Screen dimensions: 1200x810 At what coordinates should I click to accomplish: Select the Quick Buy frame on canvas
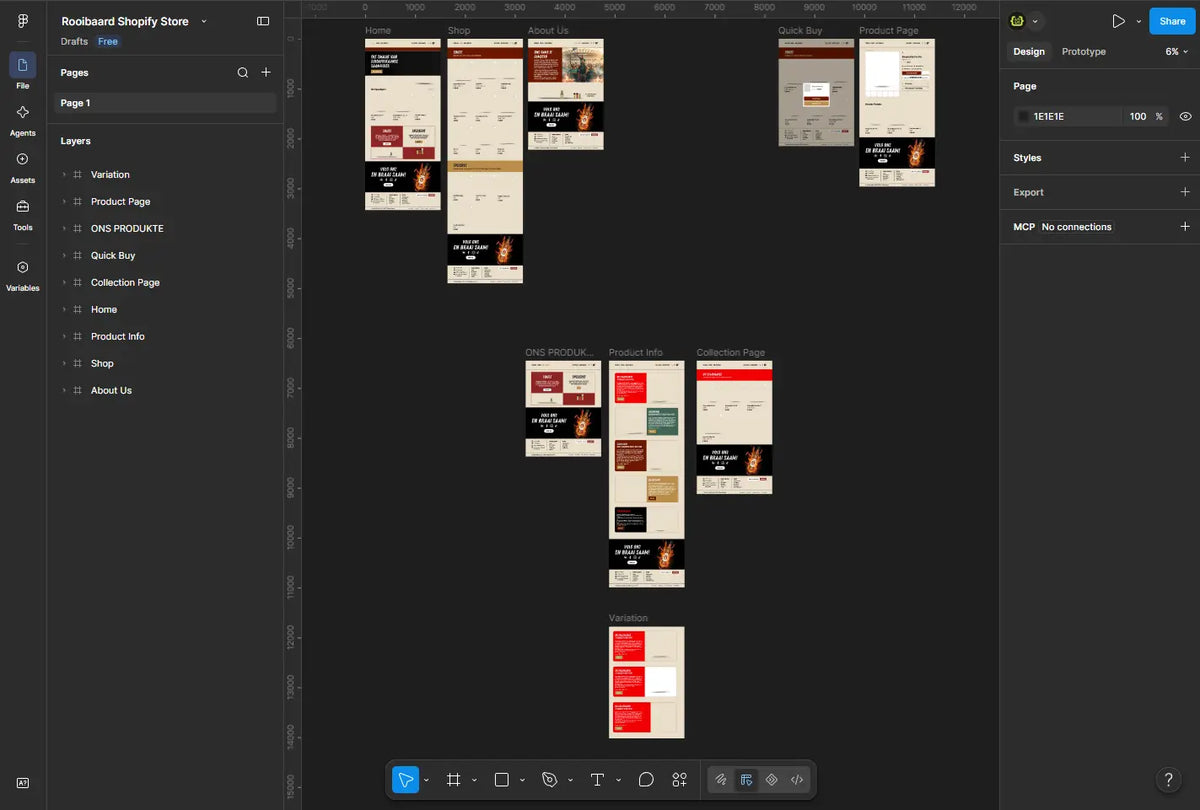coord(816,92)
